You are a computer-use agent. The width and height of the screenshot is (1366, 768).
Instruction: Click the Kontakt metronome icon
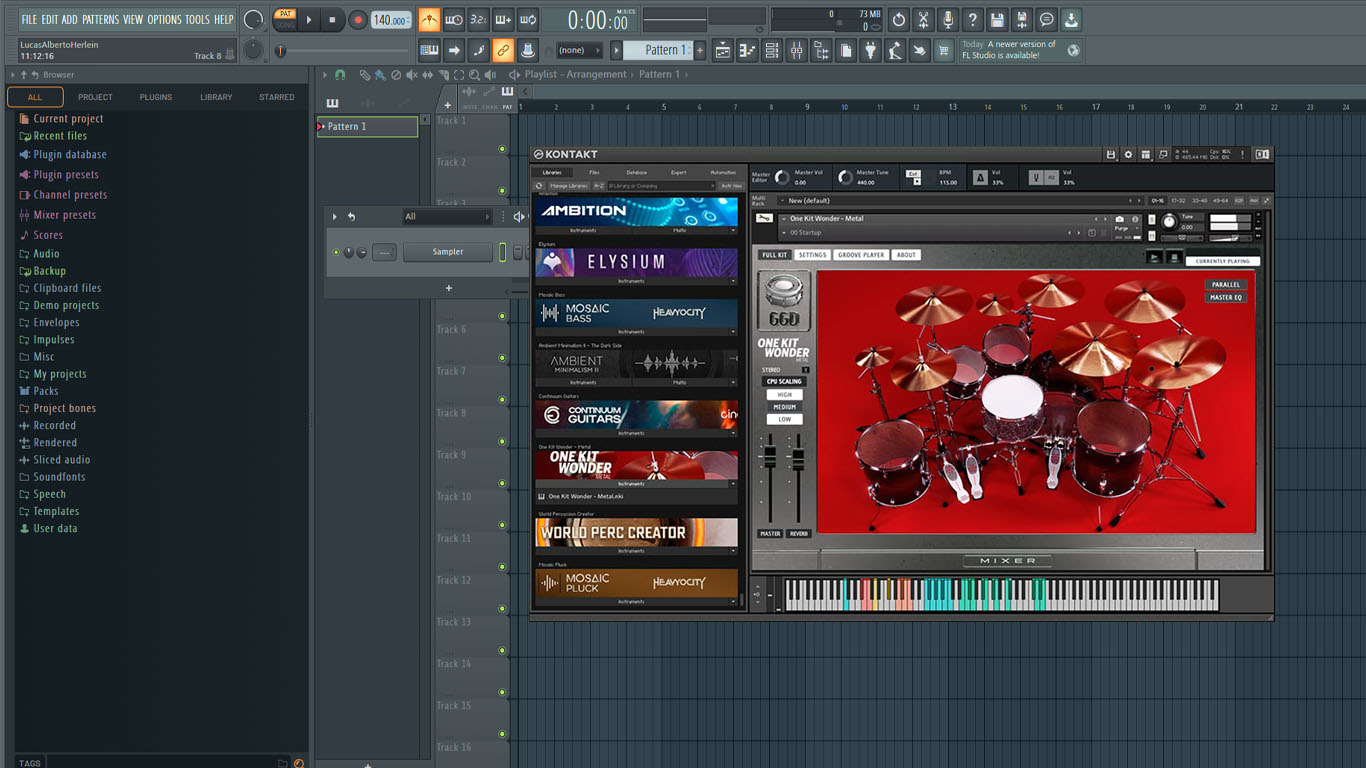981,178
